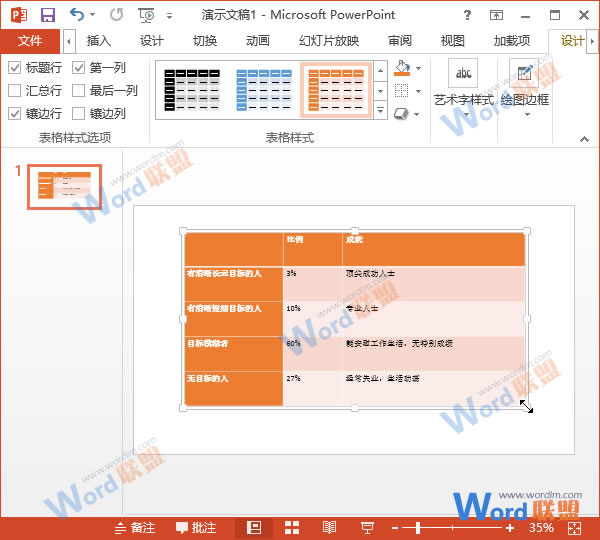Viewport: 600px width, 540px height.
Task: Click the PowerPoint application icon
Action: pyautogui.click(x=19, y=15)
